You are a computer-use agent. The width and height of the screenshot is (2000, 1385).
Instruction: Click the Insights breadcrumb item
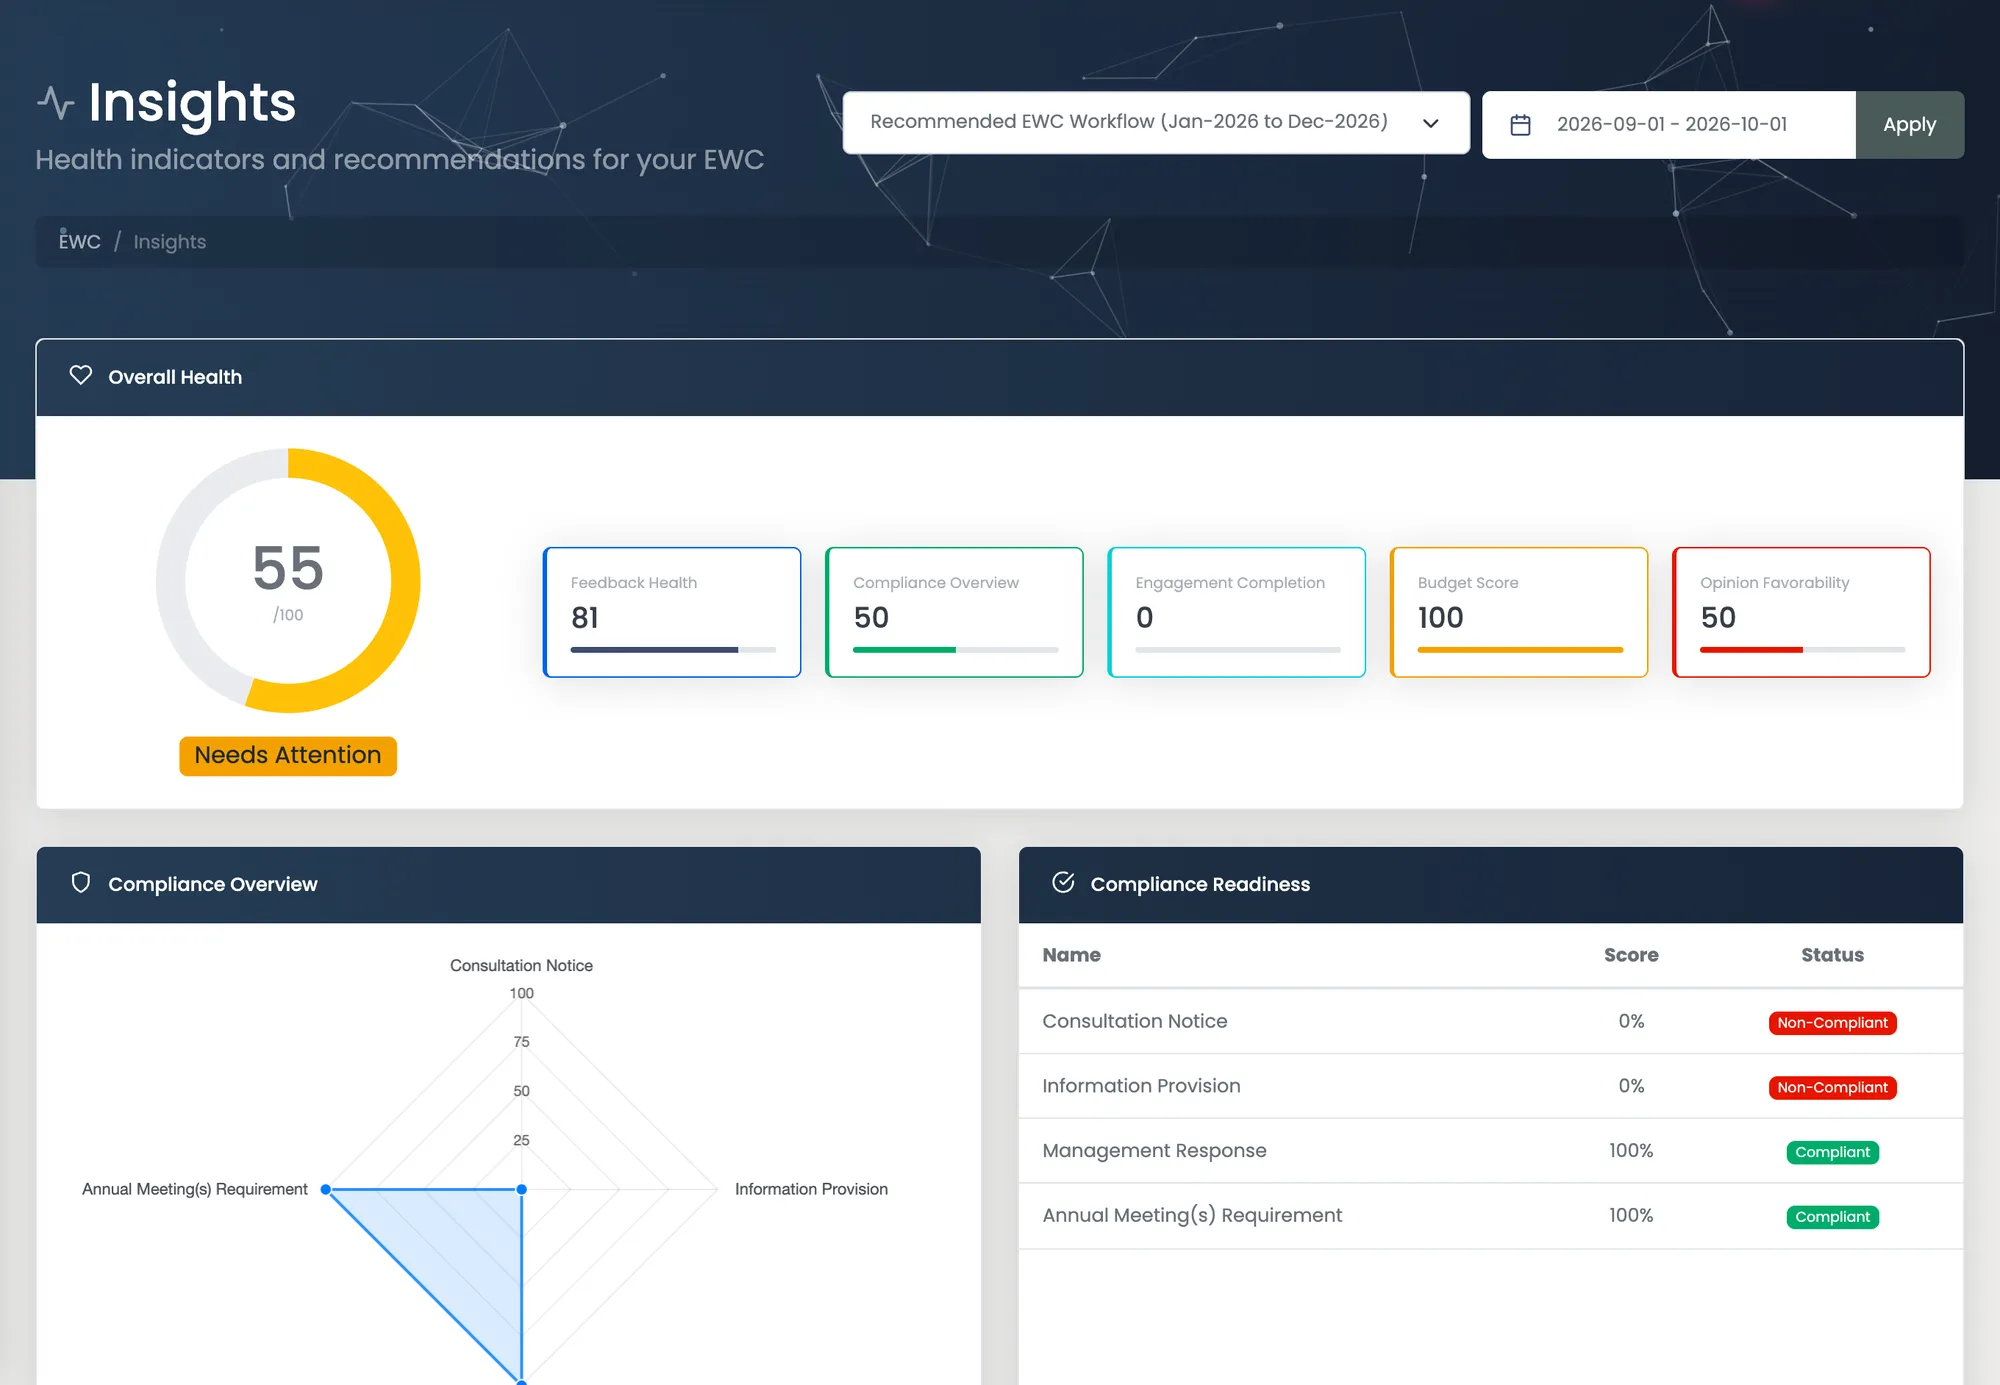tap(170, 242)
